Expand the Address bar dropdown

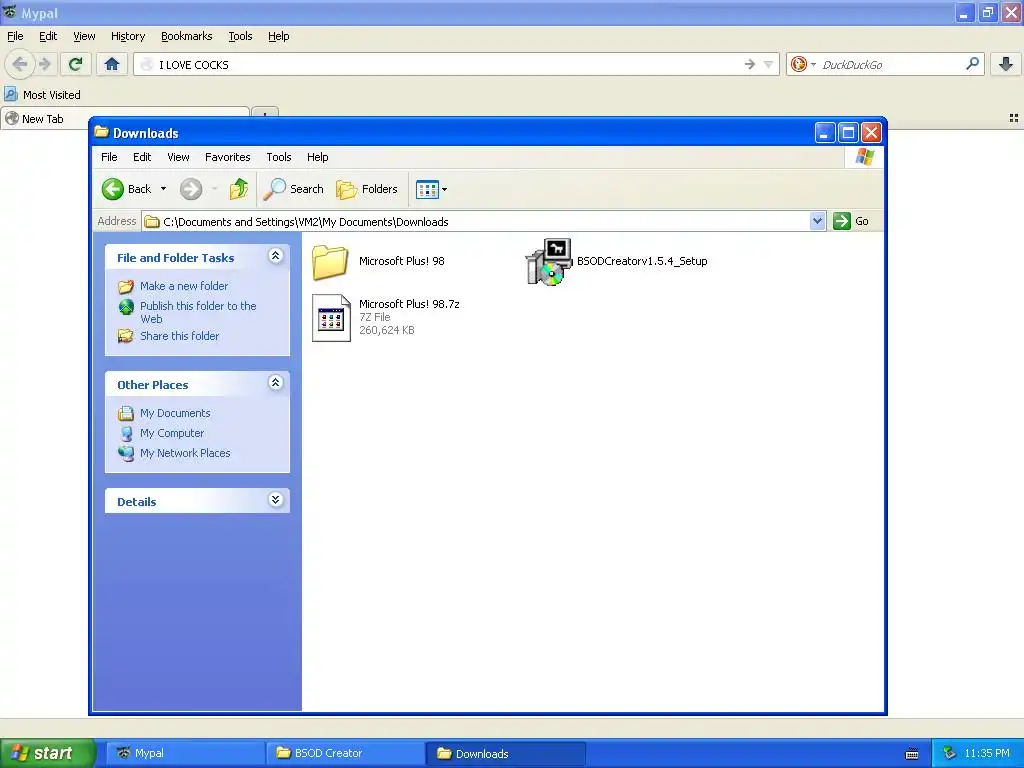[x=817, y=221]
